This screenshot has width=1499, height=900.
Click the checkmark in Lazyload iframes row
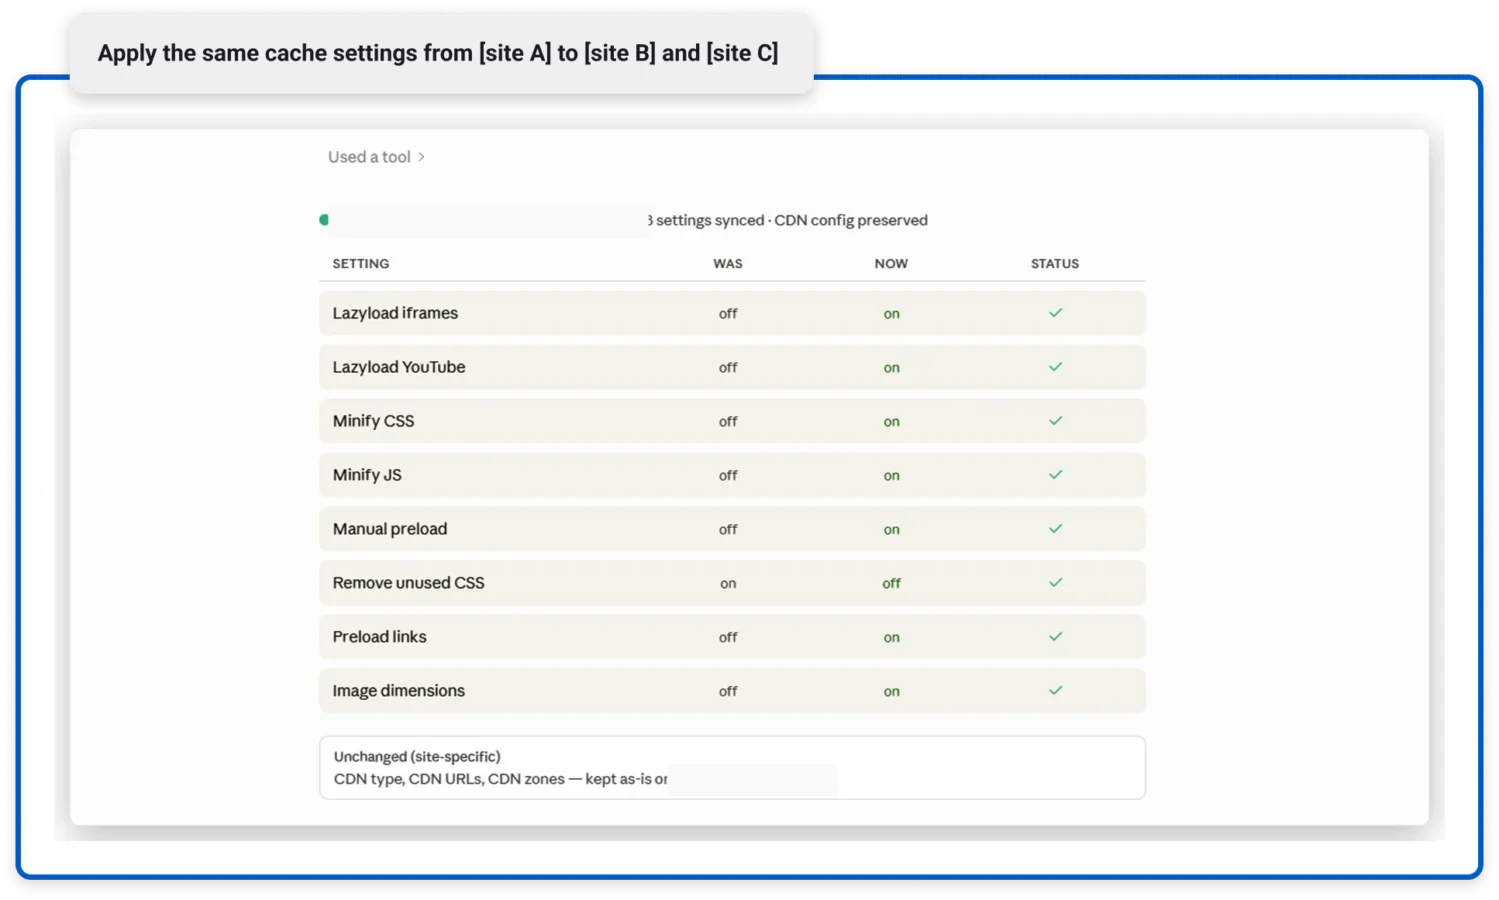[1055, 313]
